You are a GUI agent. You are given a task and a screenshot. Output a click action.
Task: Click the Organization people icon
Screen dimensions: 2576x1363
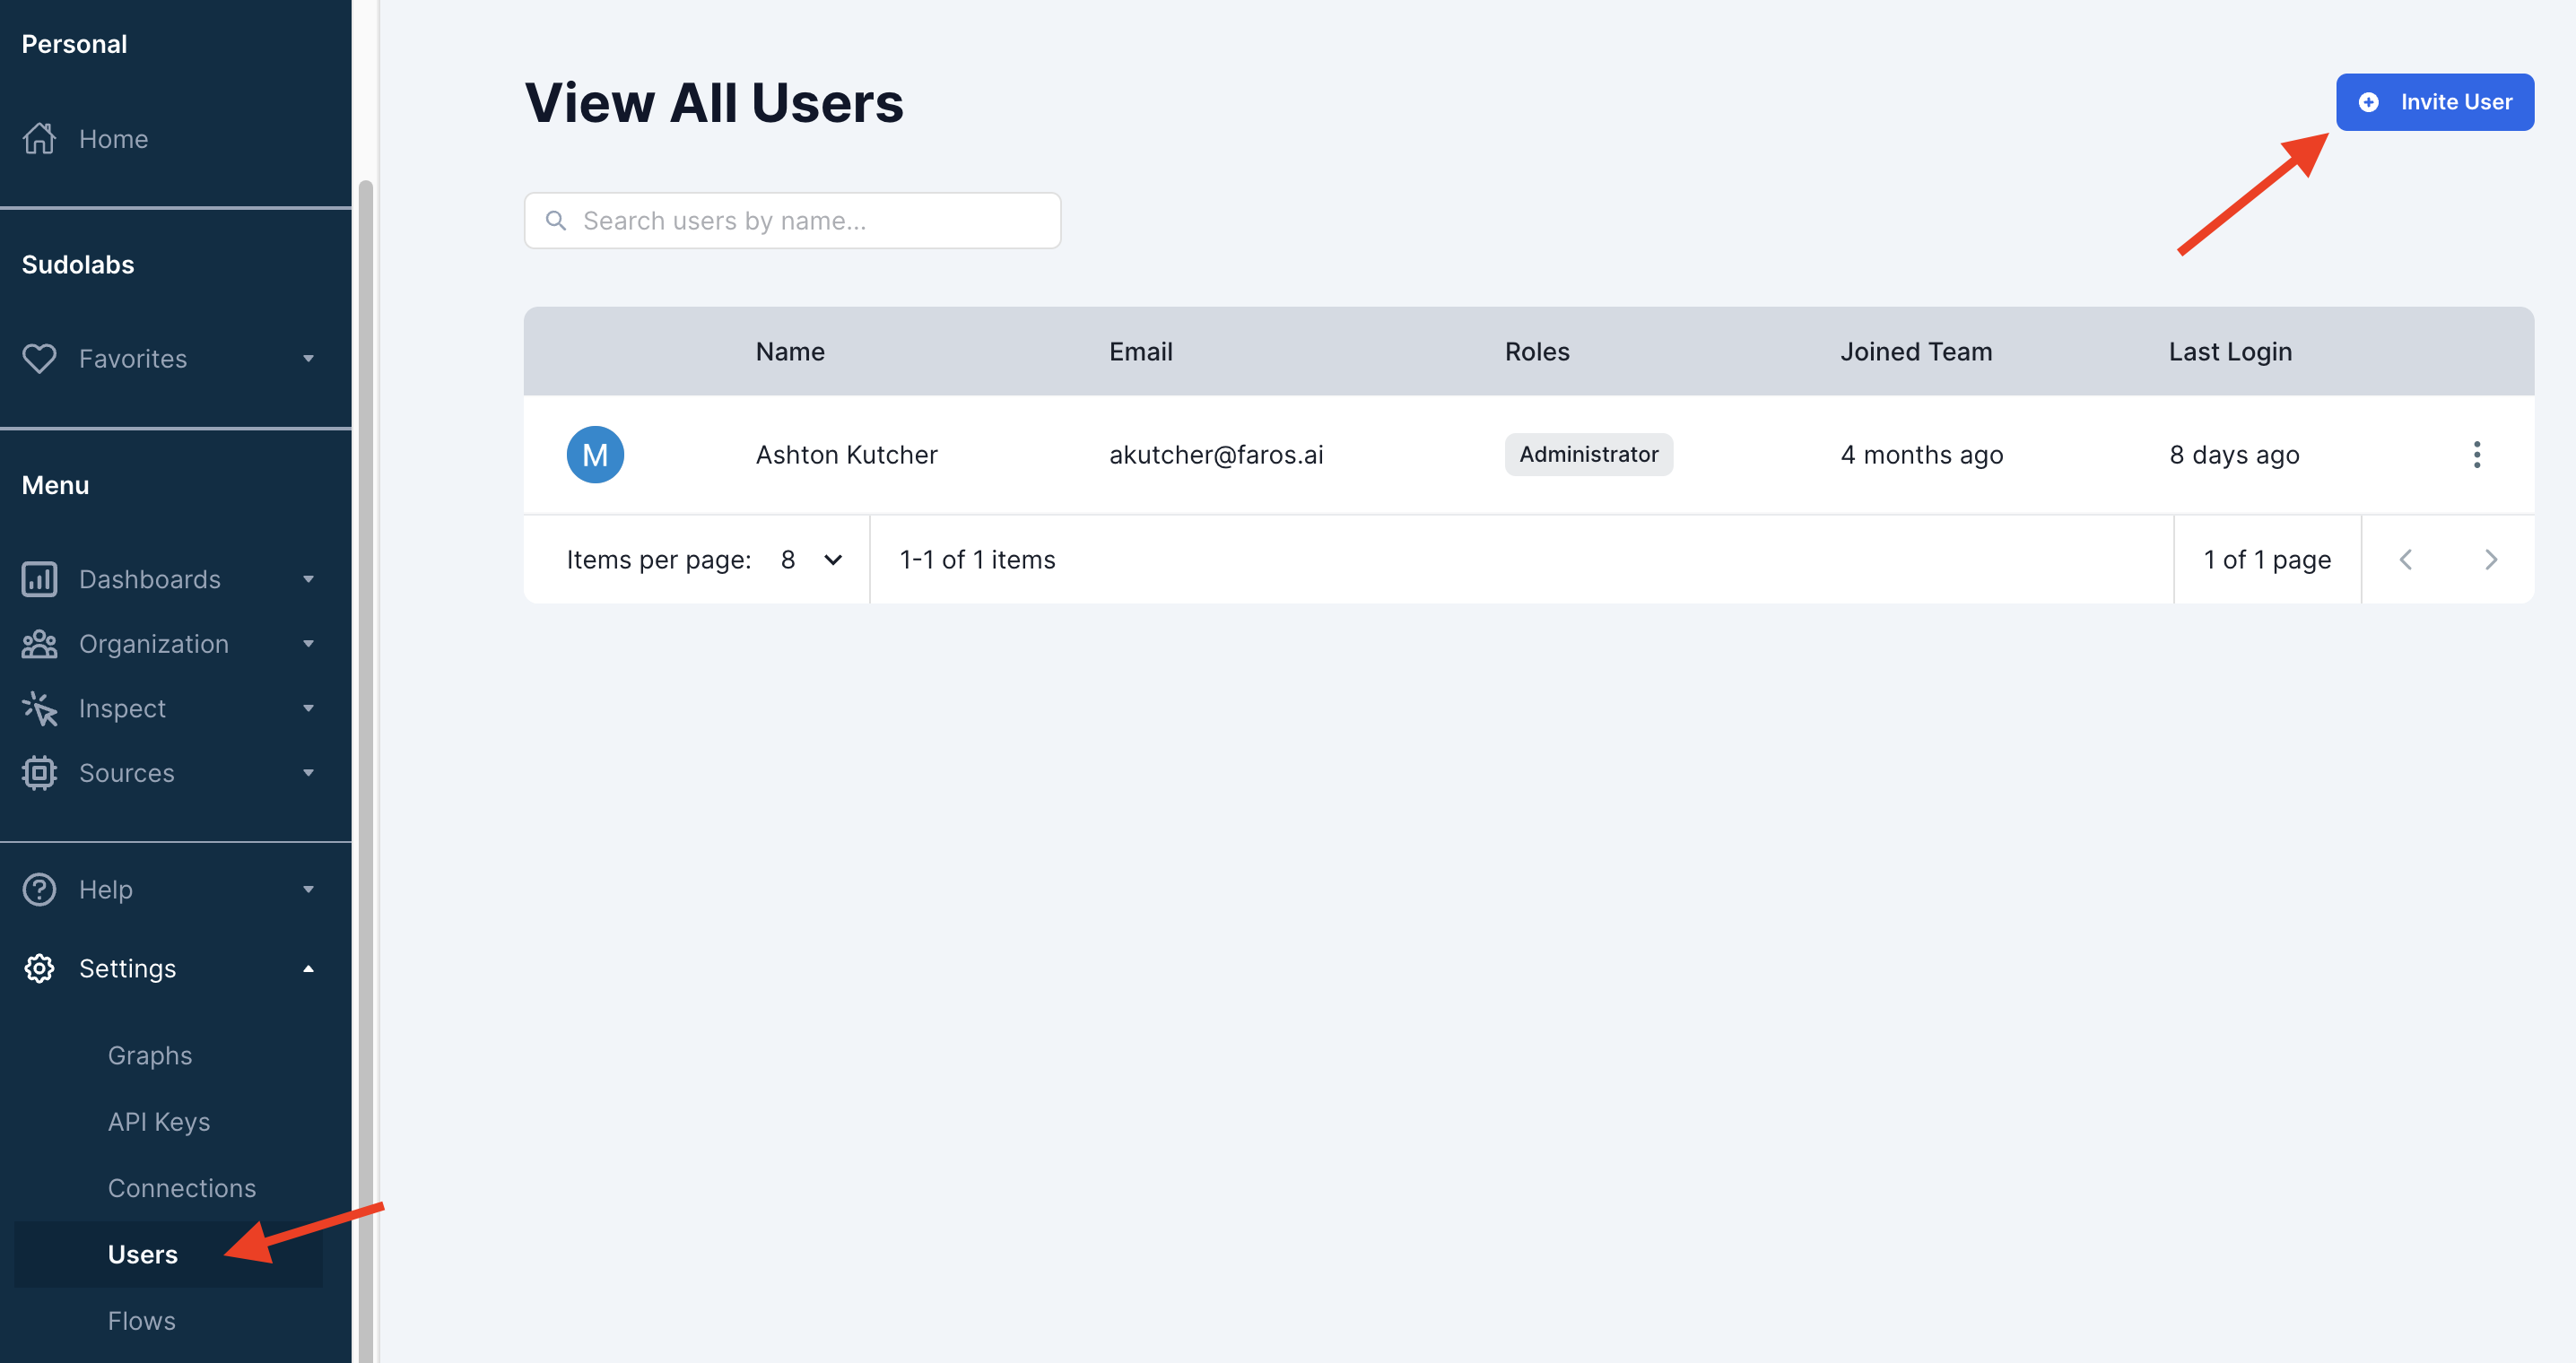[x=39, y=644]
